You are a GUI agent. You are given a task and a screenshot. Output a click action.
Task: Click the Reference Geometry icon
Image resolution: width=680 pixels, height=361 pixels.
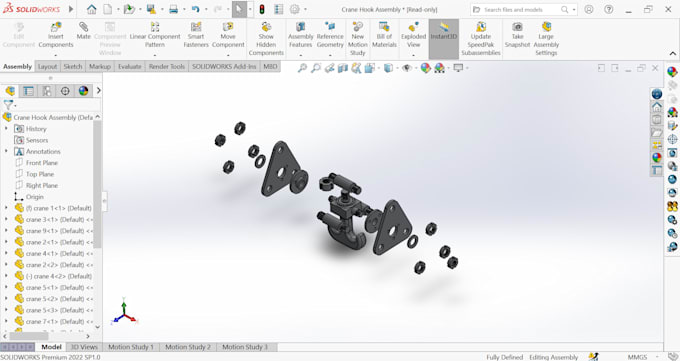pos(330,27)
